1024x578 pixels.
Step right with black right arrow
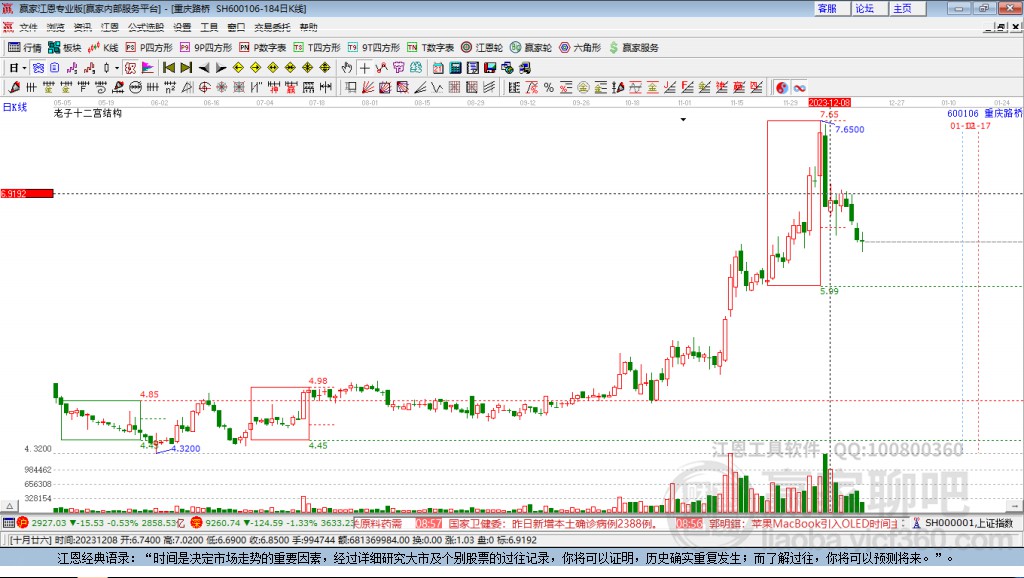point(221,68)
